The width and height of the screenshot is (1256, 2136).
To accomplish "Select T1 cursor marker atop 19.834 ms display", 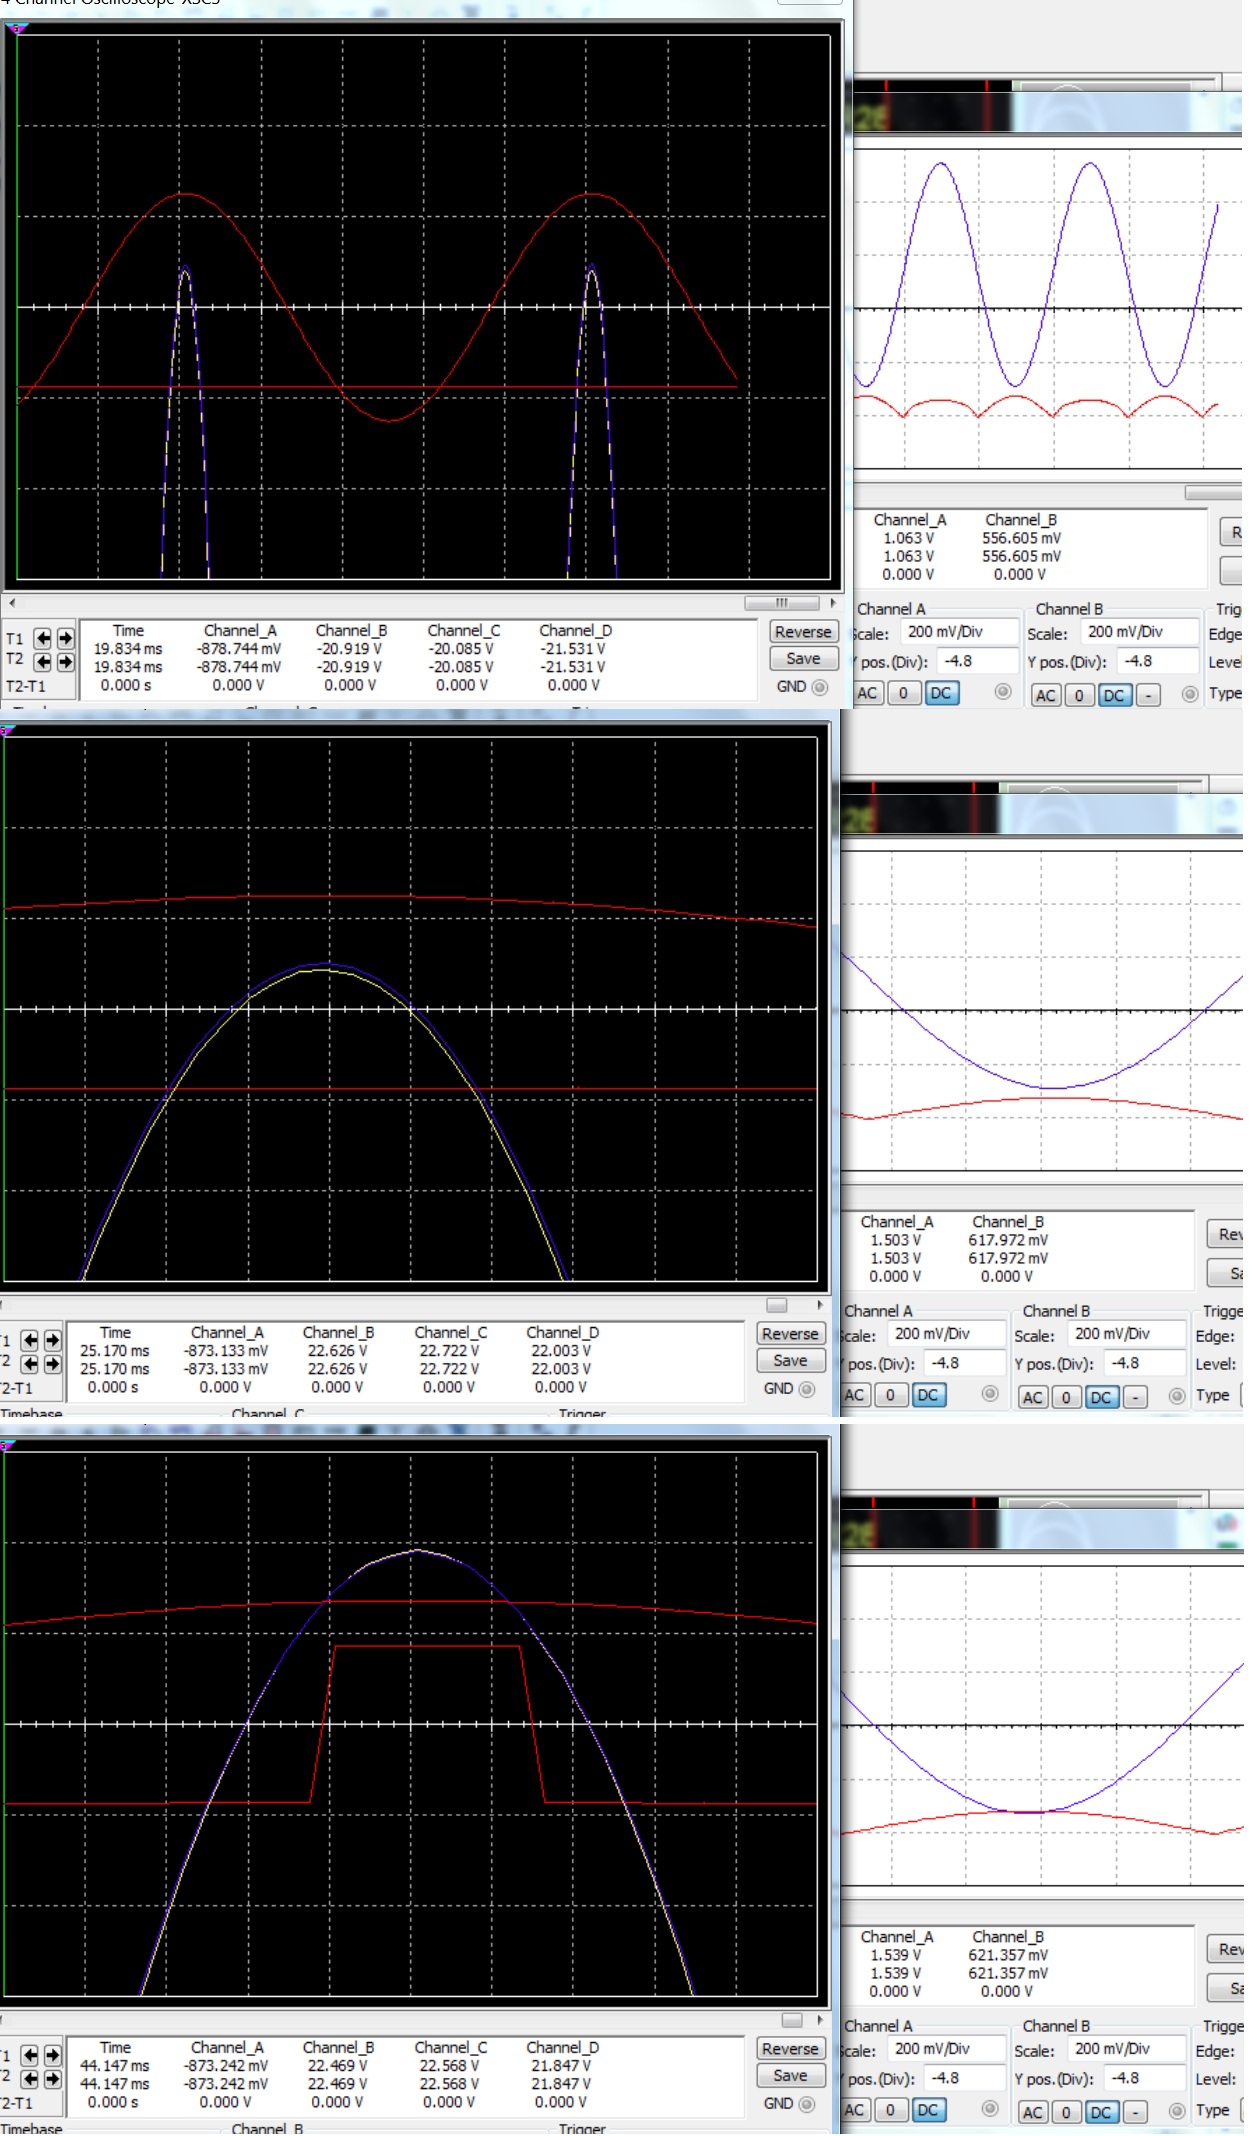I will coord(17,29).
